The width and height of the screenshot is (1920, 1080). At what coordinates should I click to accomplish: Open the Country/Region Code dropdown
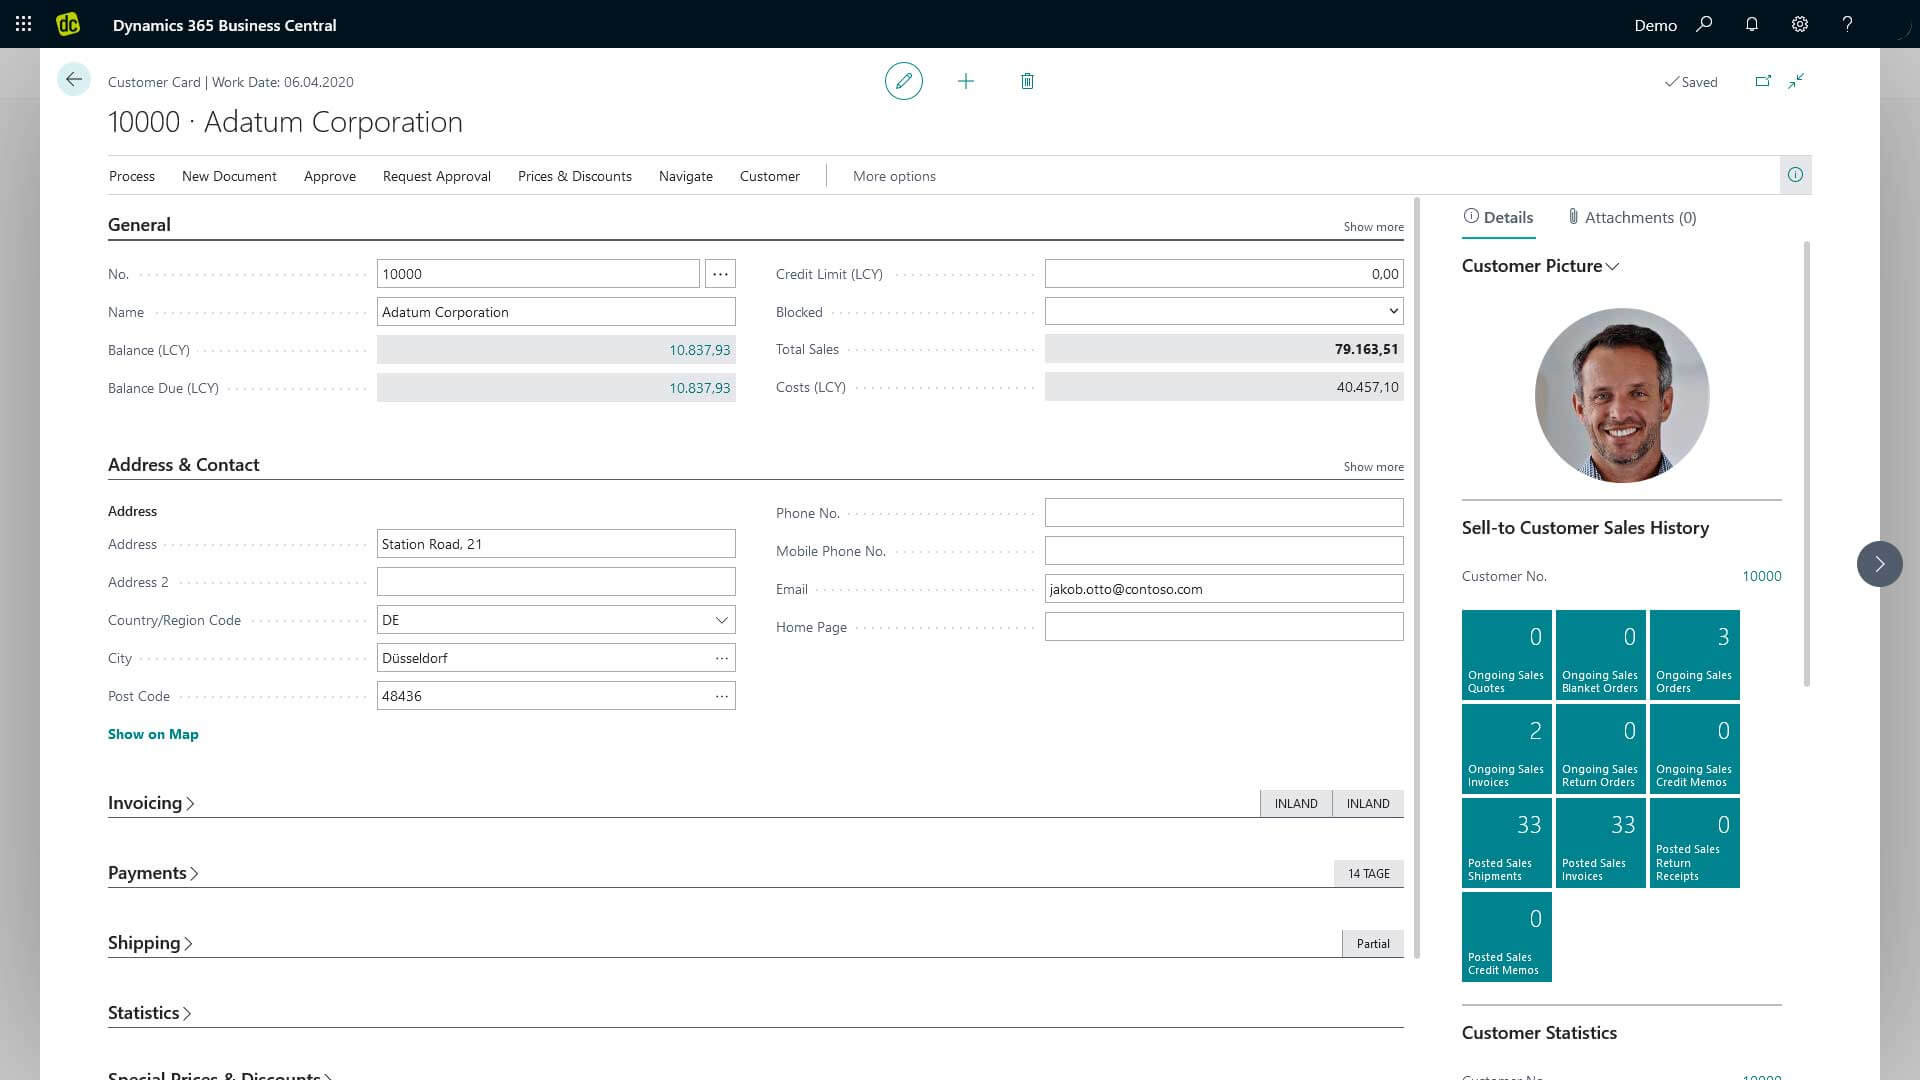721,620
